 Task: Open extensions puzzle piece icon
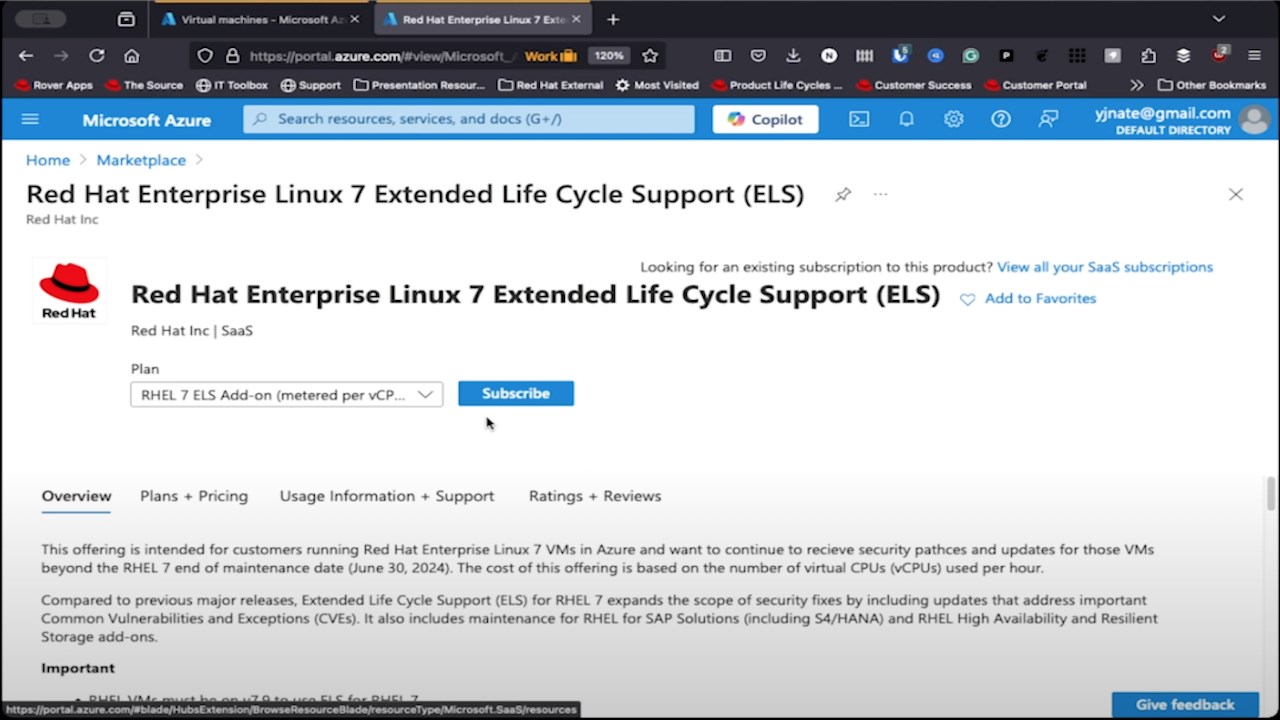click(x=1148, y=56)
